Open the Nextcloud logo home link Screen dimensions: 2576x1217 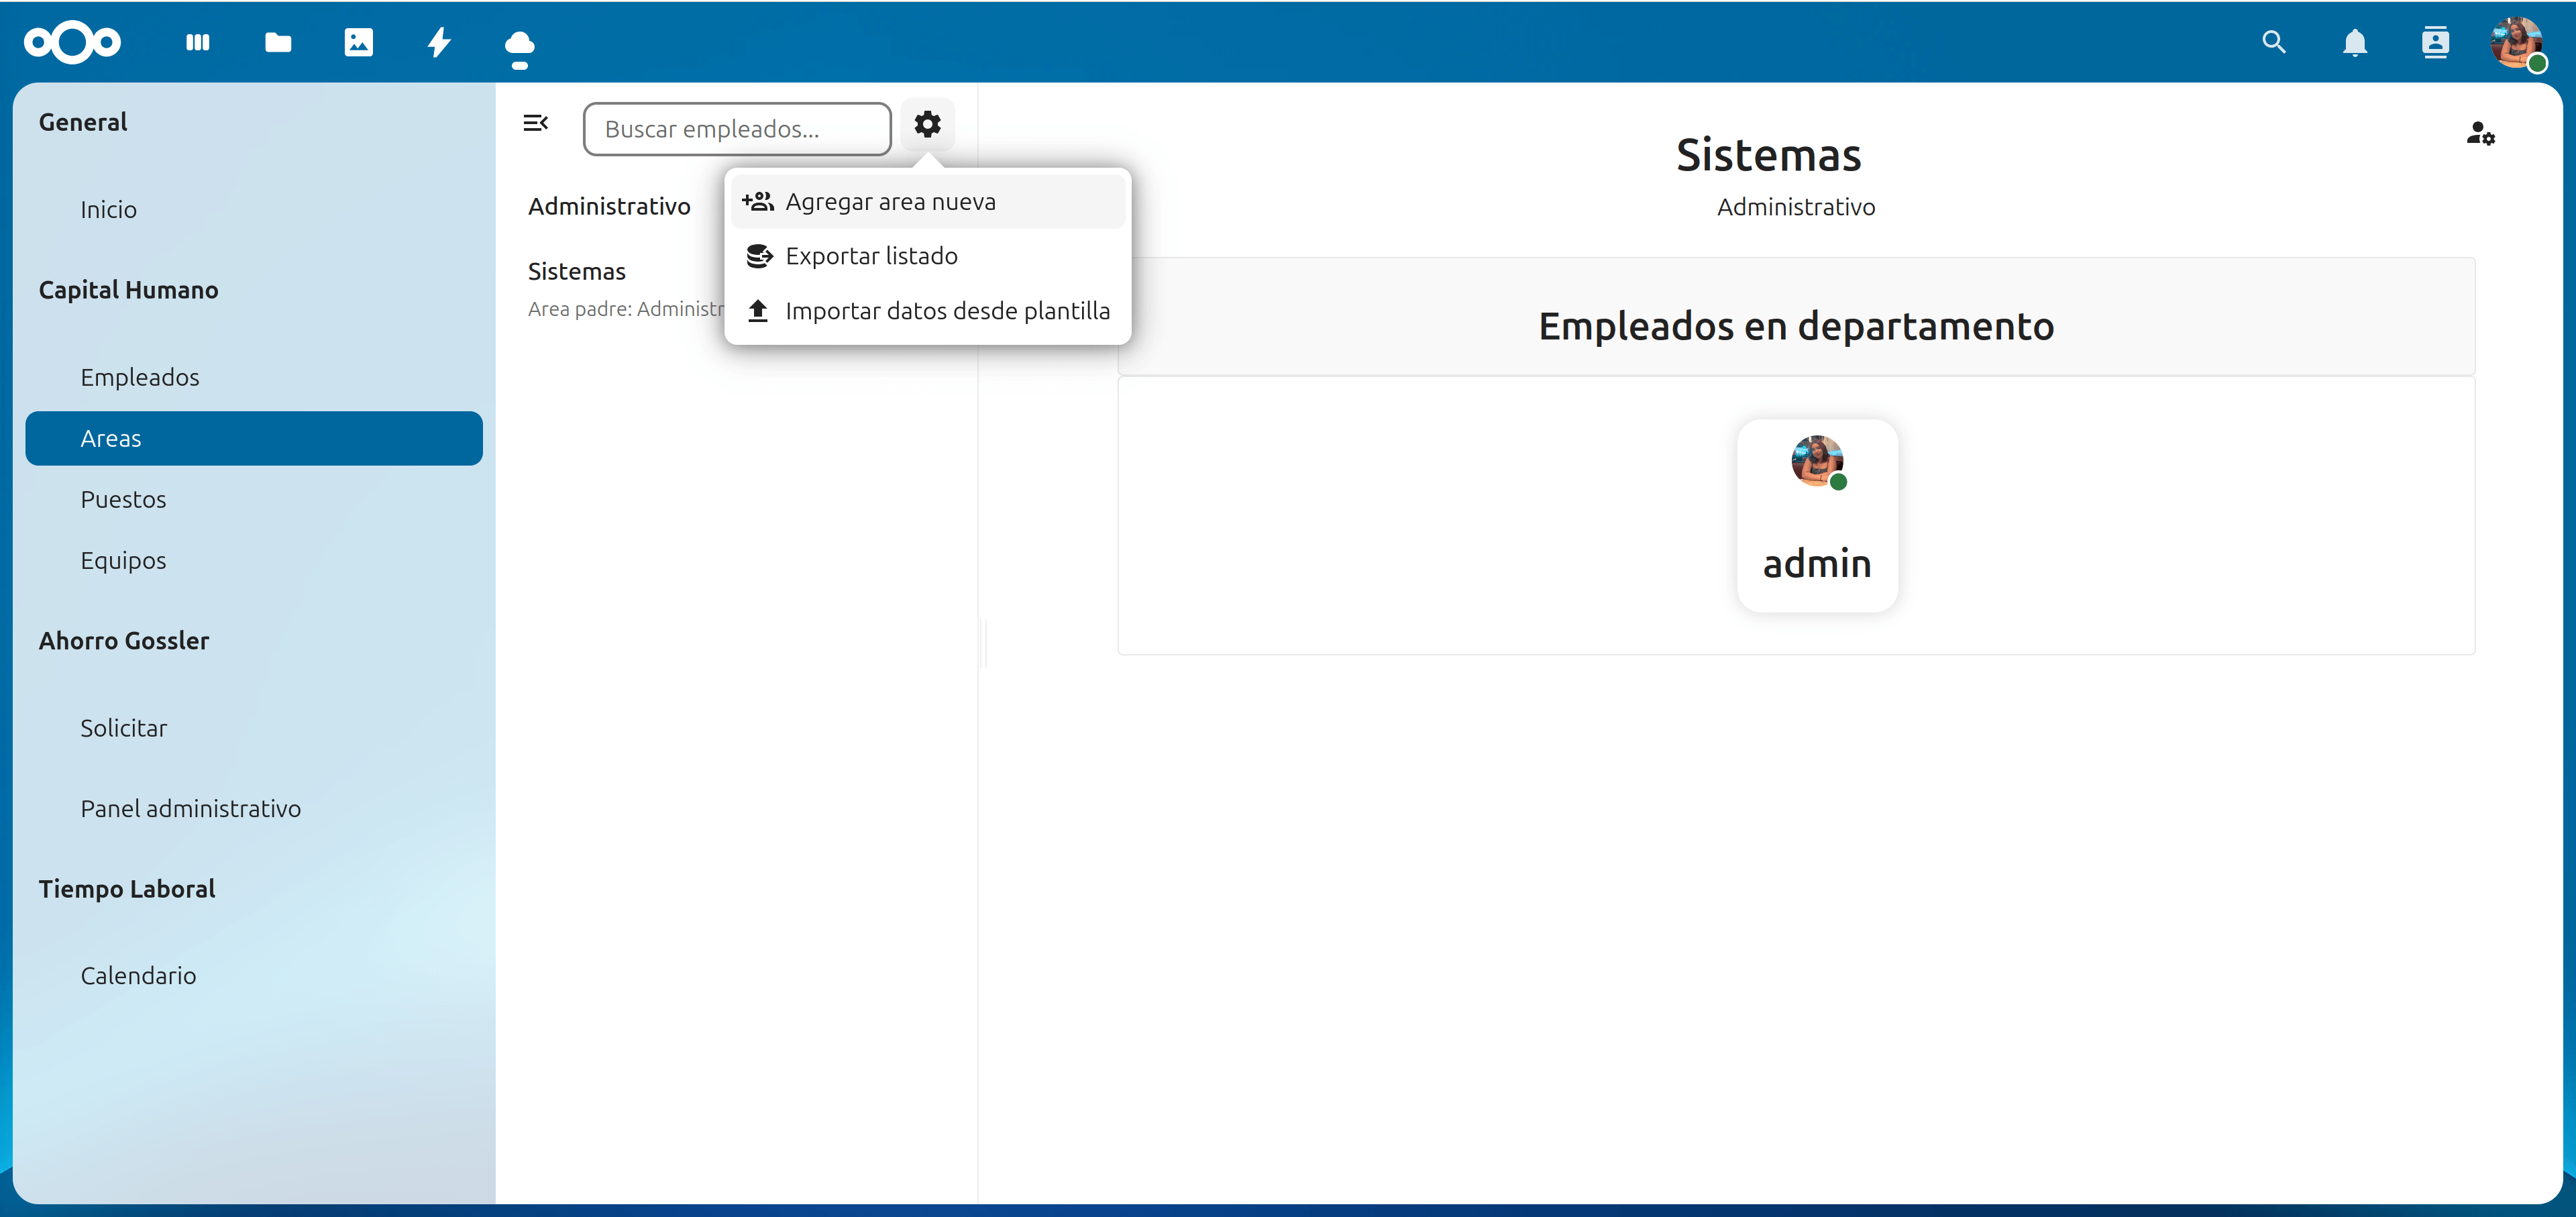click(x=72, y=42)
